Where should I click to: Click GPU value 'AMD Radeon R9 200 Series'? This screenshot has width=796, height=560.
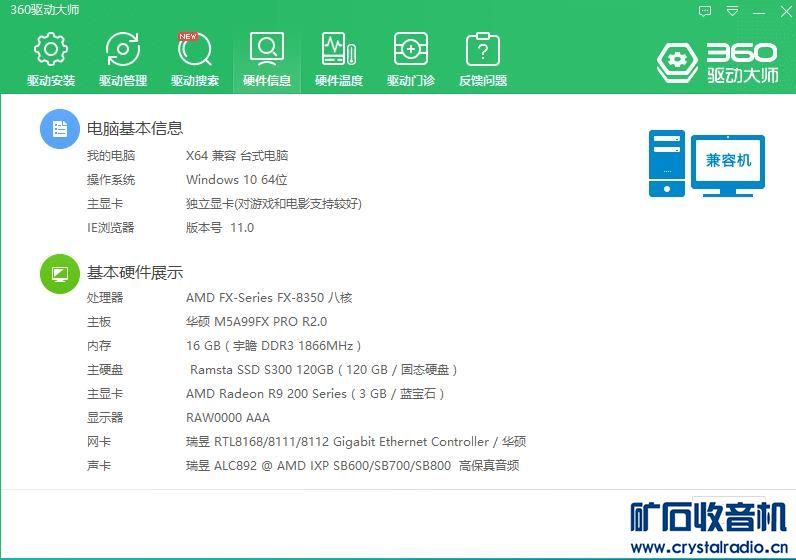pos(266,393)
